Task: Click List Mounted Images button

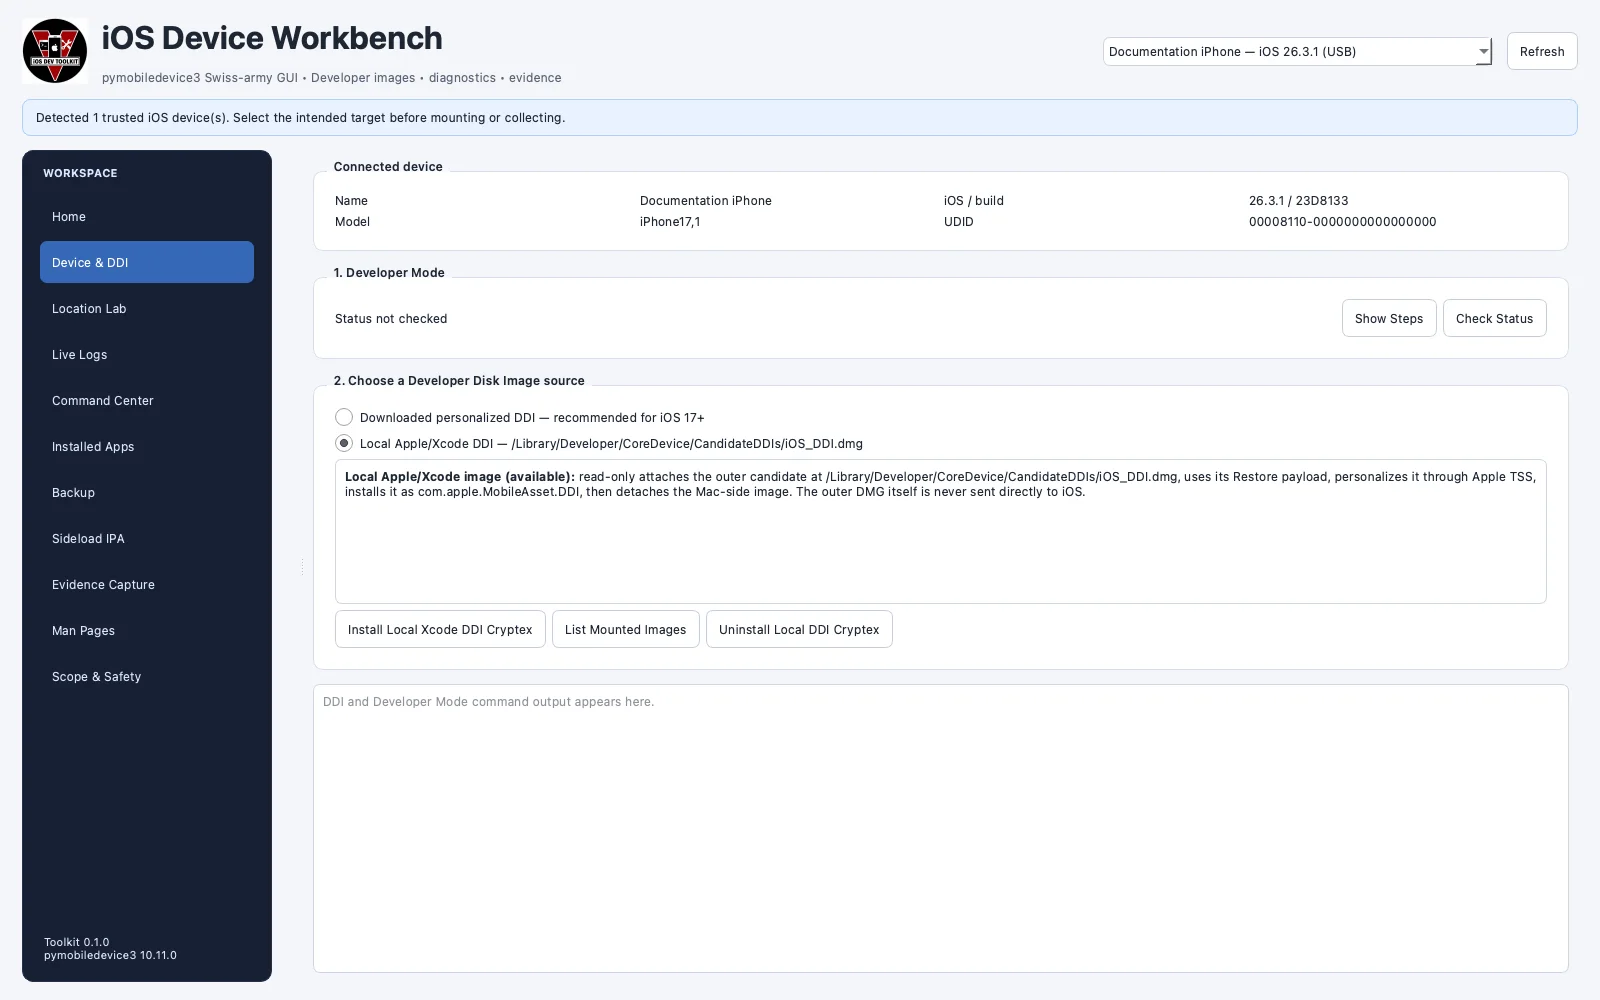Action: (626, 629)
